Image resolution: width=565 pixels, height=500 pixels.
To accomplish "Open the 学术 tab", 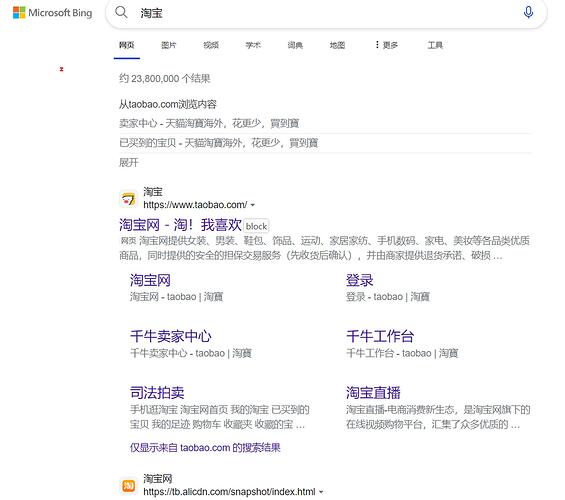I will pos(253,45).
